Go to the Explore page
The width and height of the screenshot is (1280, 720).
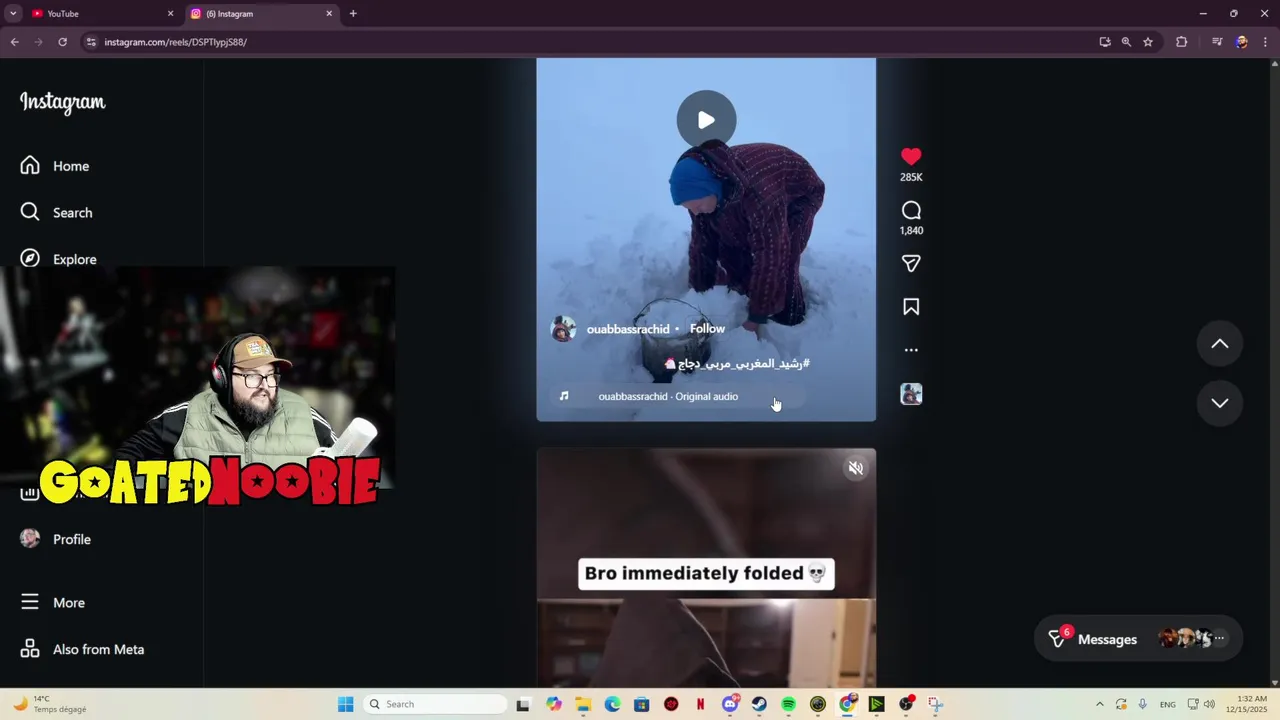pyautogui.click(x=59, y=259)
